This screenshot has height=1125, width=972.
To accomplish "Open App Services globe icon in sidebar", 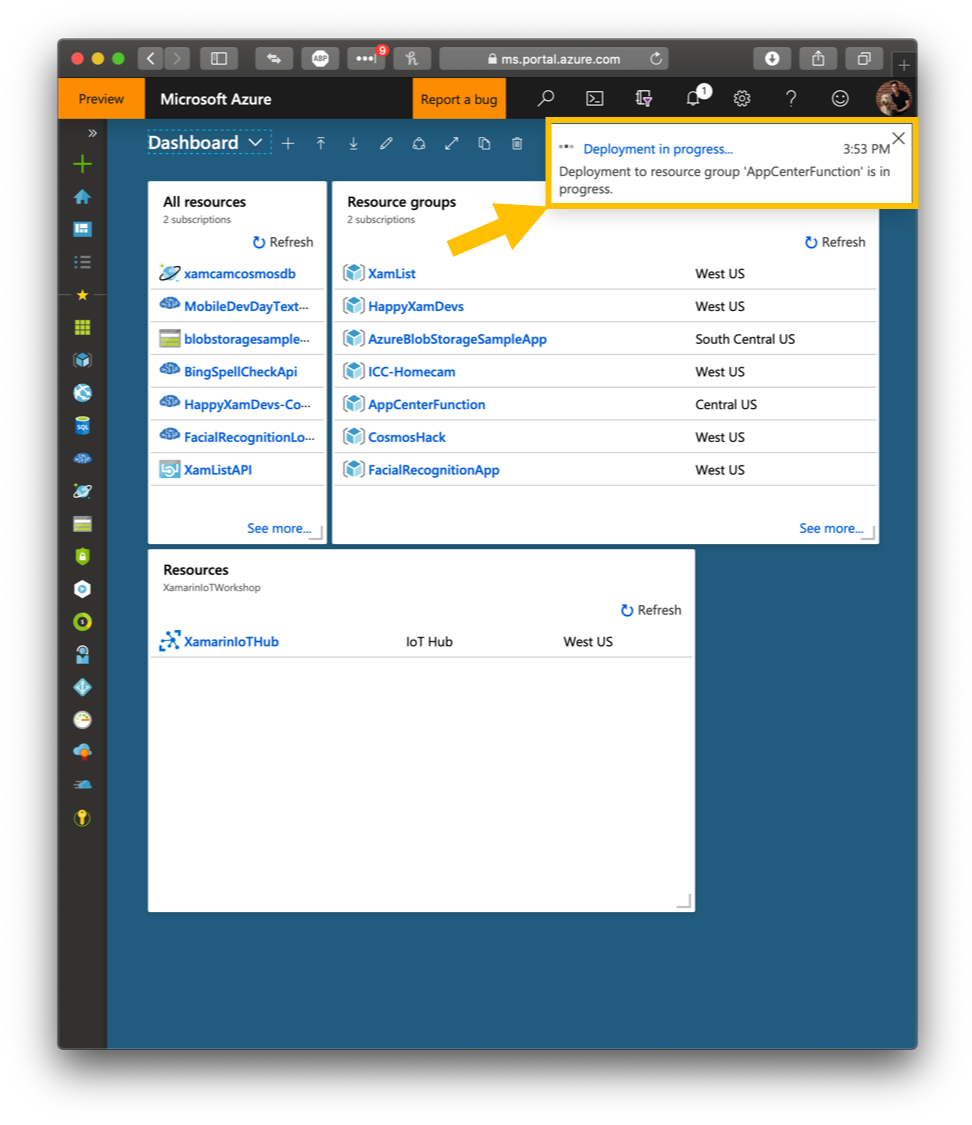I will click(x=82, y=392).
